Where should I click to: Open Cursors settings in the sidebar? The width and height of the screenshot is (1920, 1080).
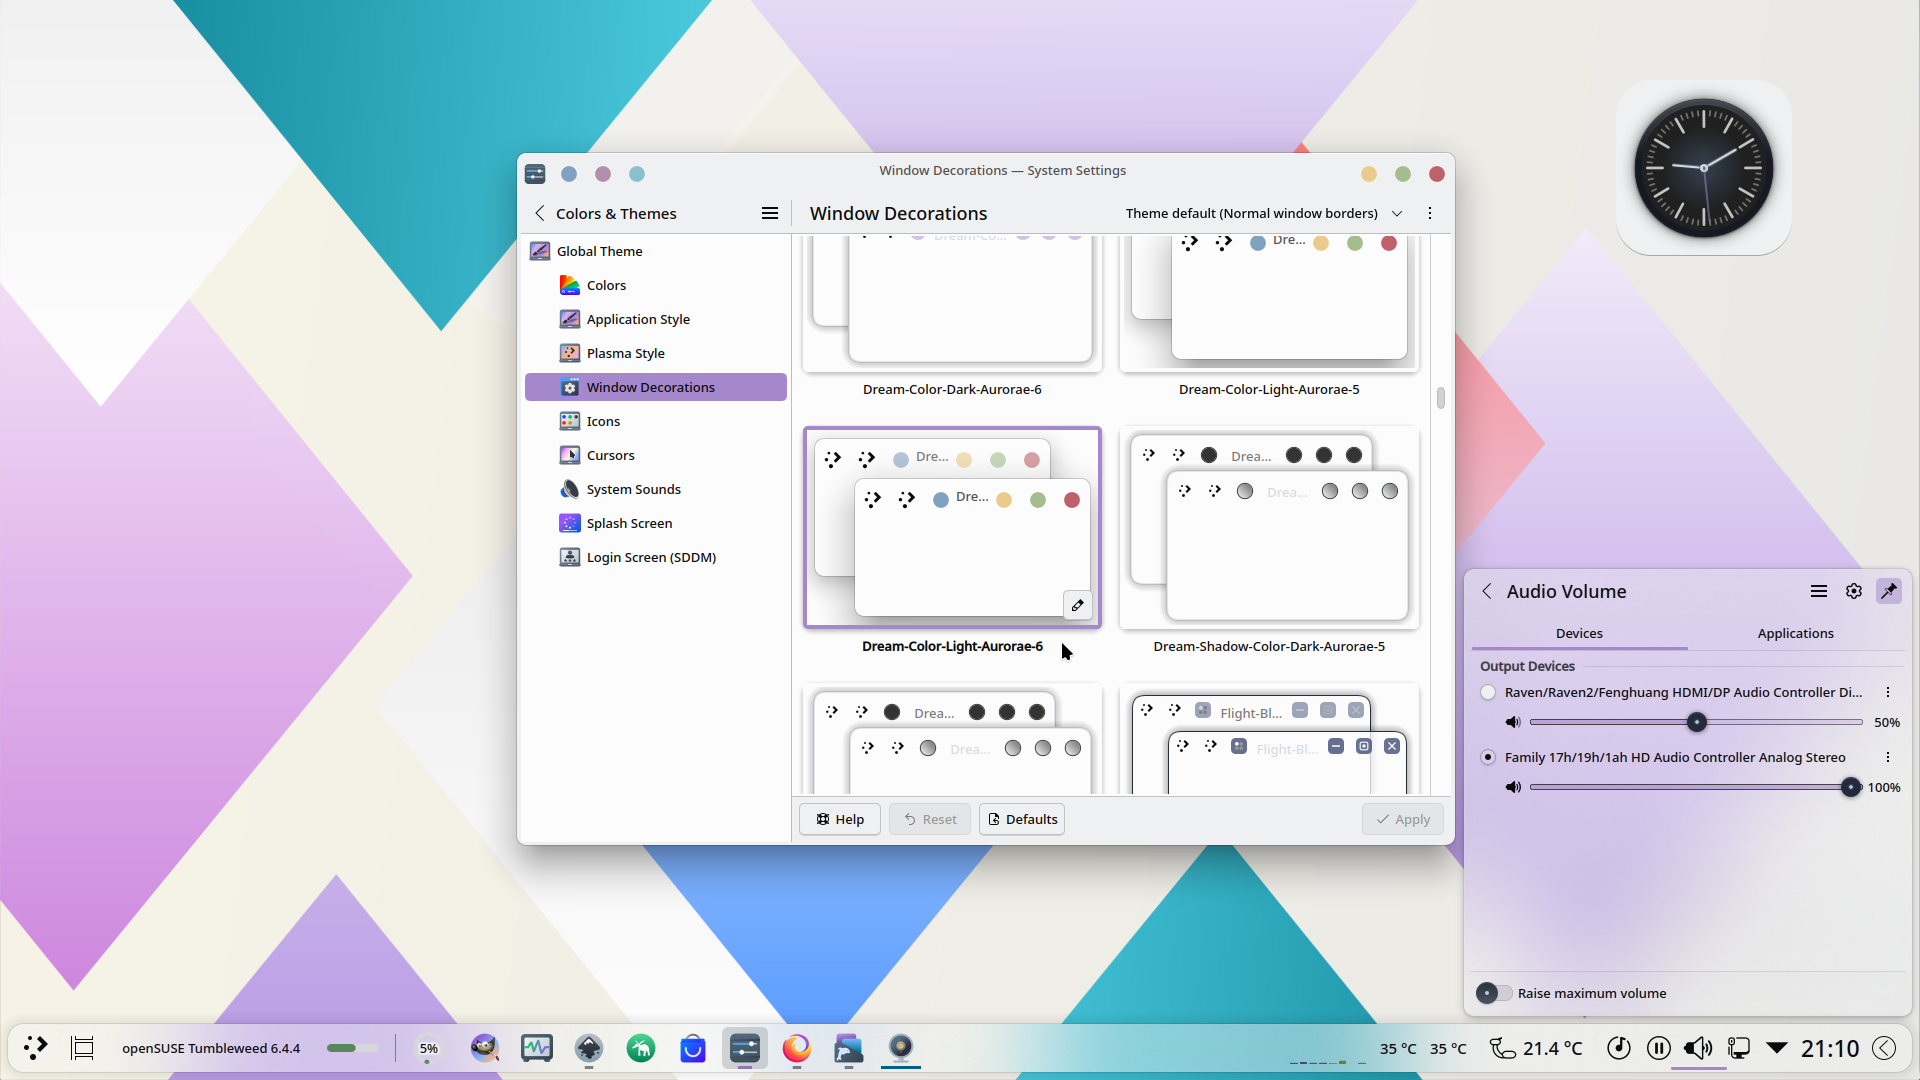click(610, 455)
